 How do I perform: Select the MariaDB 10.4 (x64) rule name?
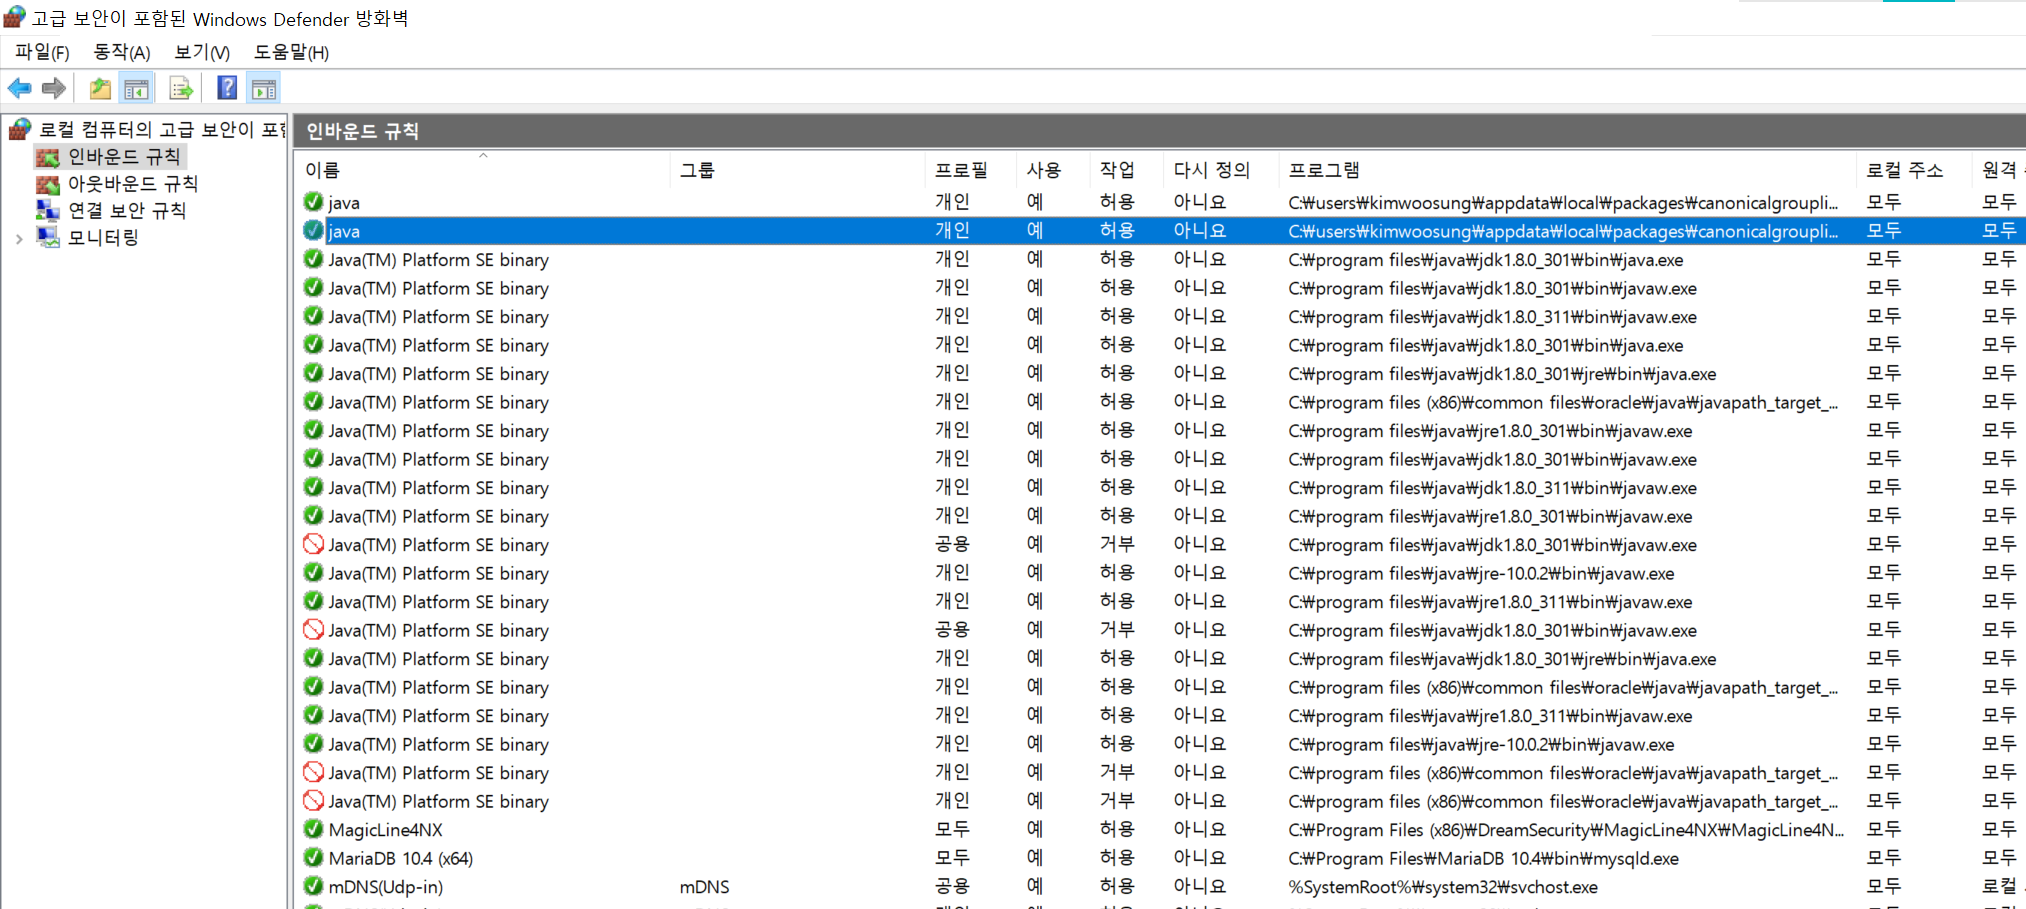(400, 858)
